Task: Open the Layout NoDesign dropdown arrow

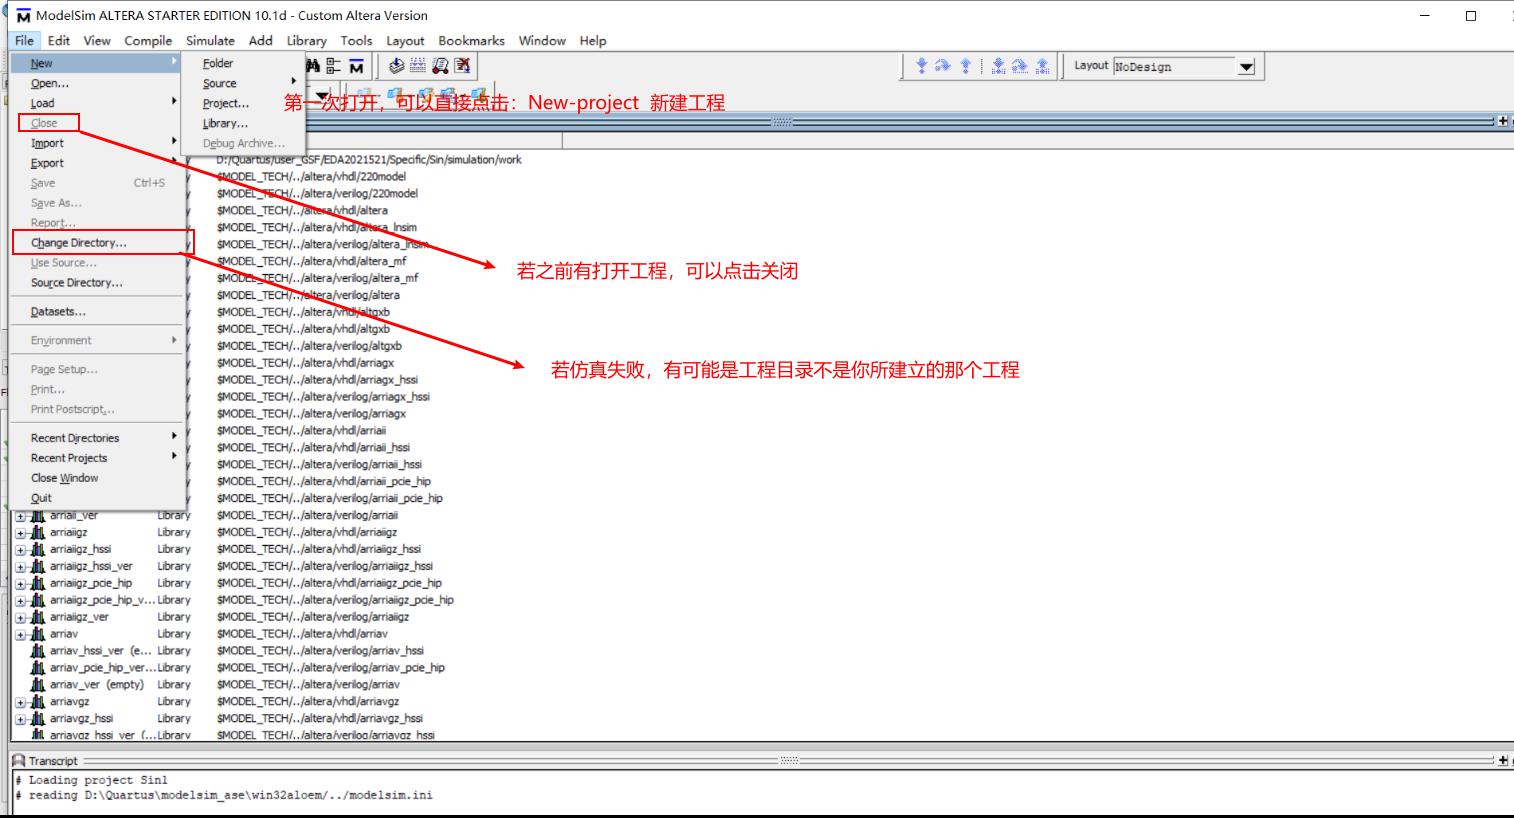Action: [1246, 67]
